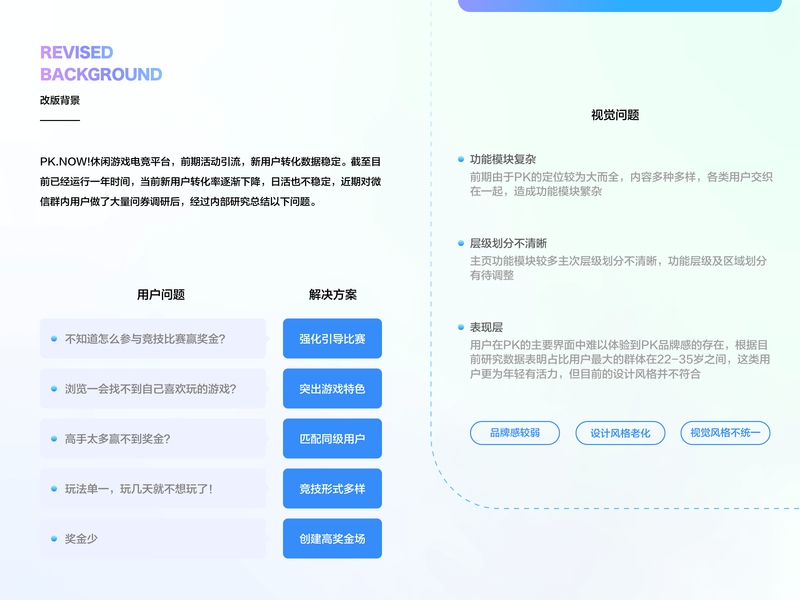Click the blue dot beside 高手太多赢不到奖金?
This screenshot has width=800, height=600.
[x=54, y=439]
